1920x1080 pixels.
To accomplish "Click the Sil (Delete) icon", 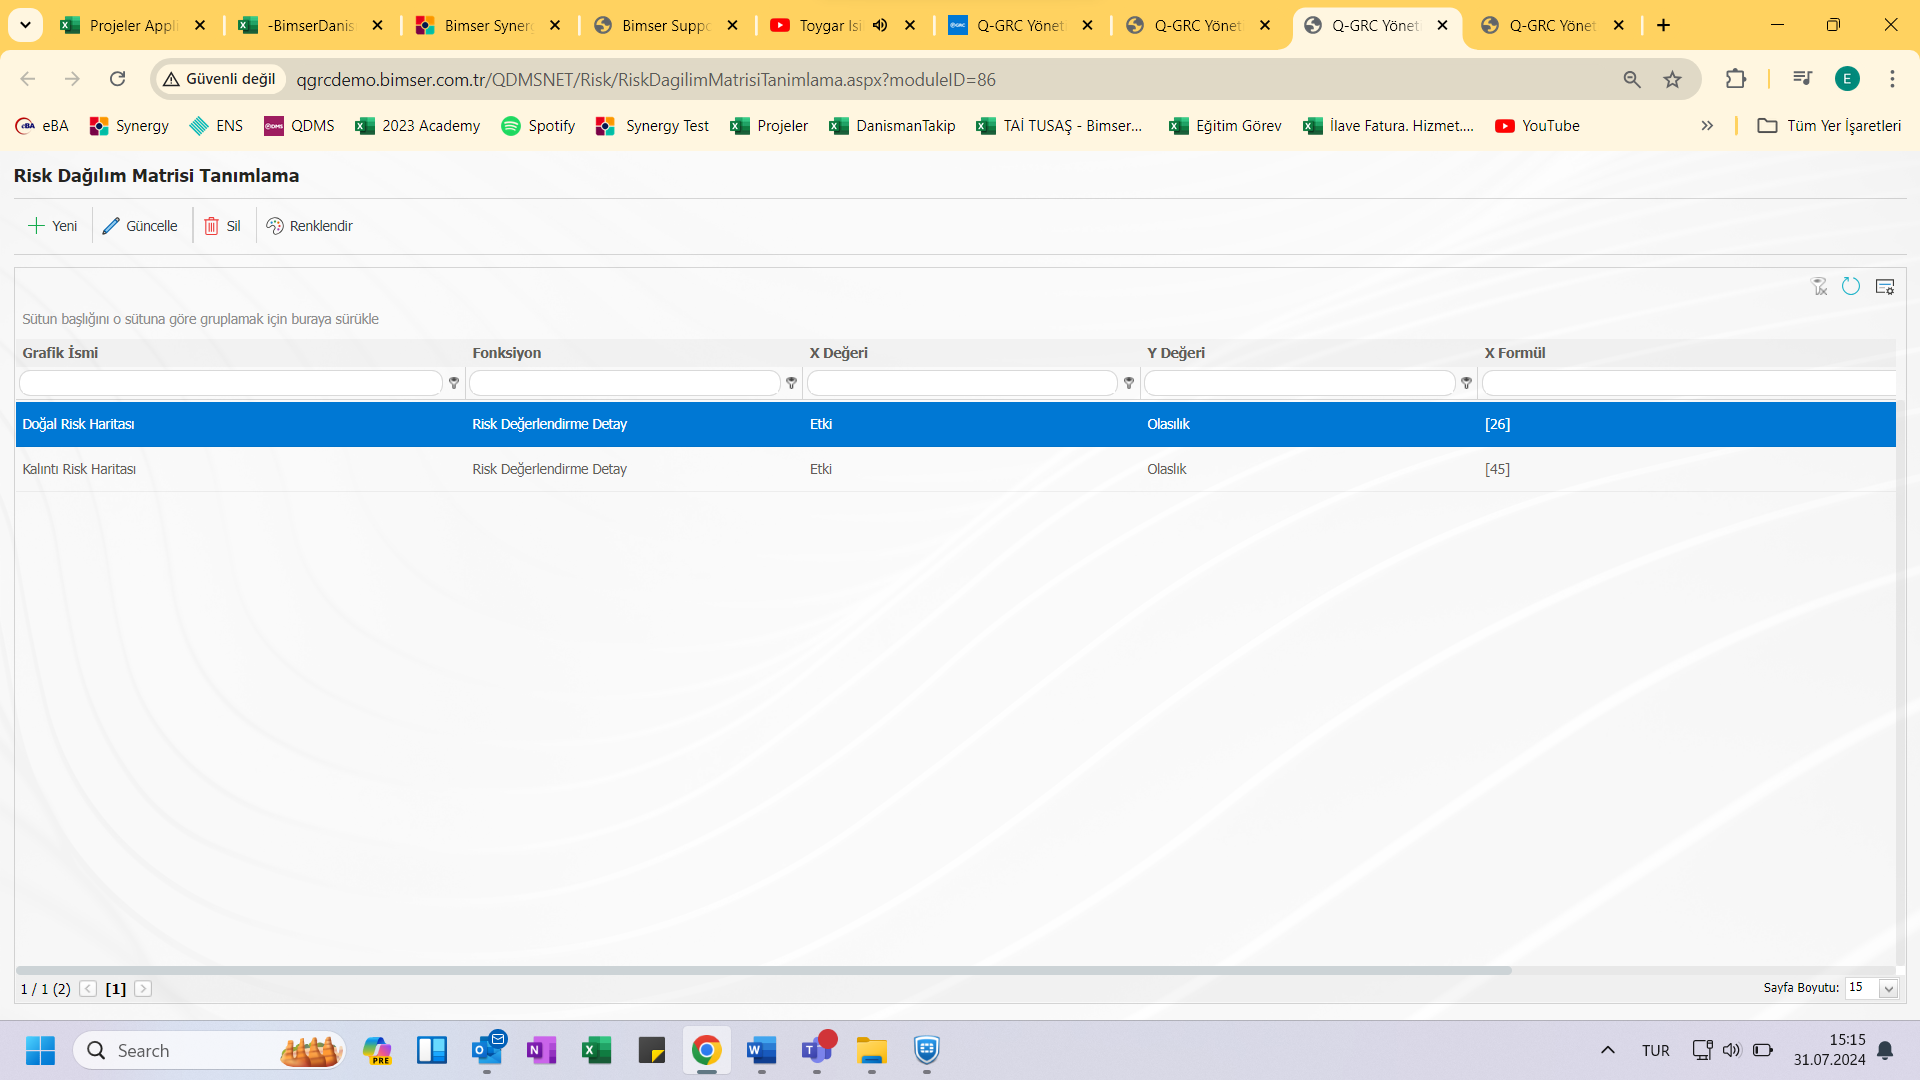I will point(220,225).
